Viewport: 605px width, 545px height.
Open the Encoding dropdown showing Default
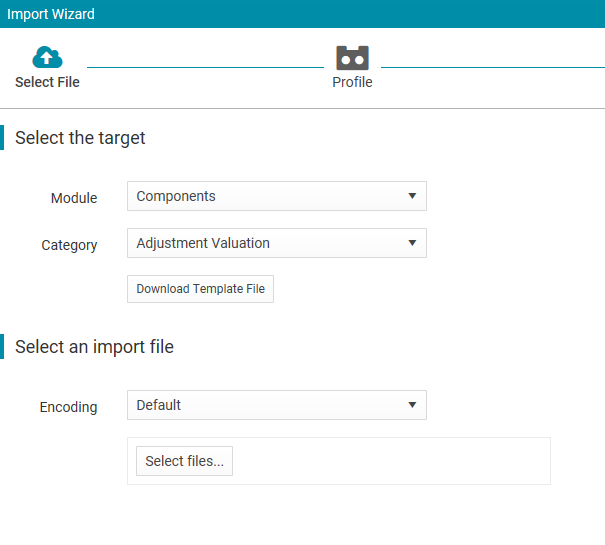pyautogui.click(x=277, y=405)
